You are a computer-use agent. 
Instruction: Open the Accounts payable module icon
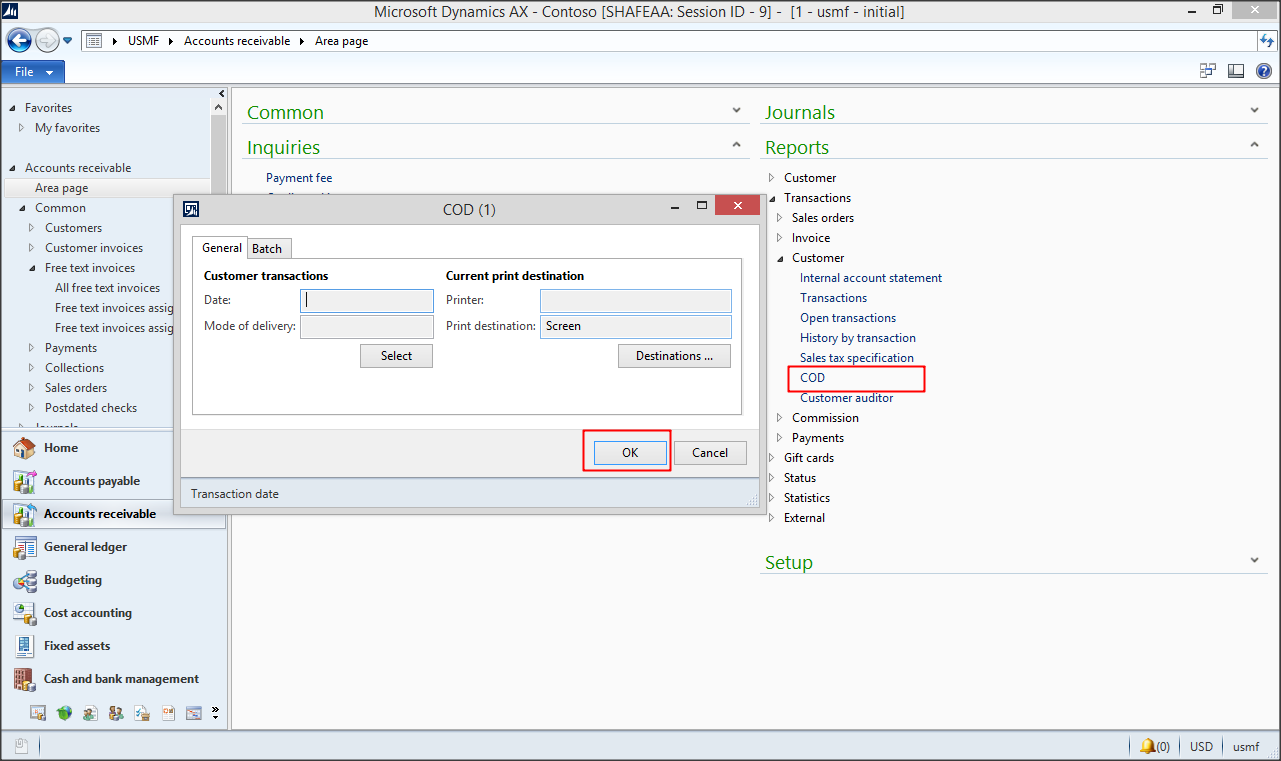click(x=24, y=480)
